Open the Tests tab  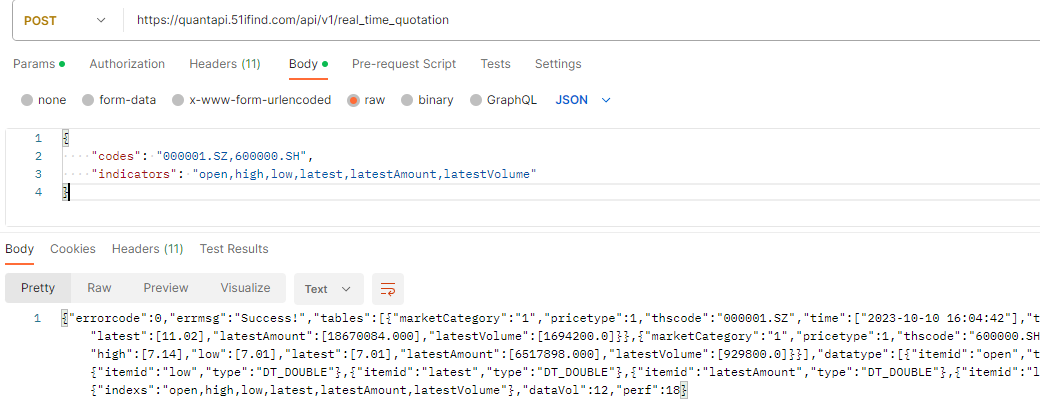[x=495, y=64]
